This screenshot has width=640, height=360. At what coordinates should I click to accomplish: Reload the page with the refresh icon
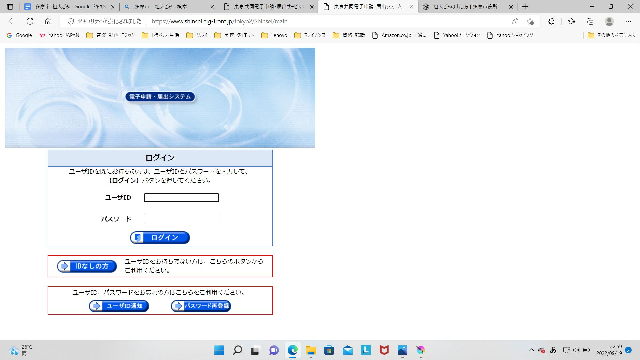(x=30, y=21)
